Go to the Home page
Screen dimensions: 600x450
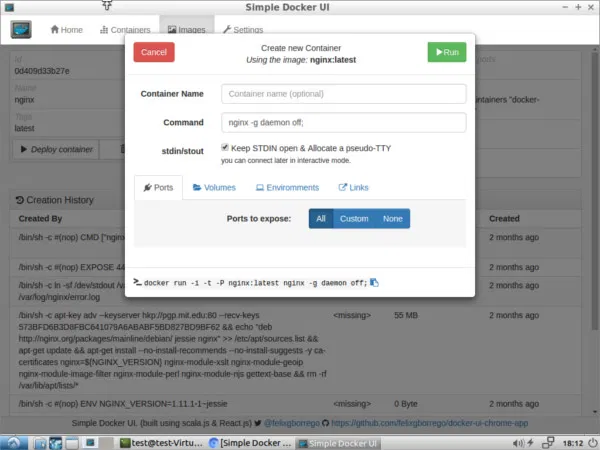(67, 29)
